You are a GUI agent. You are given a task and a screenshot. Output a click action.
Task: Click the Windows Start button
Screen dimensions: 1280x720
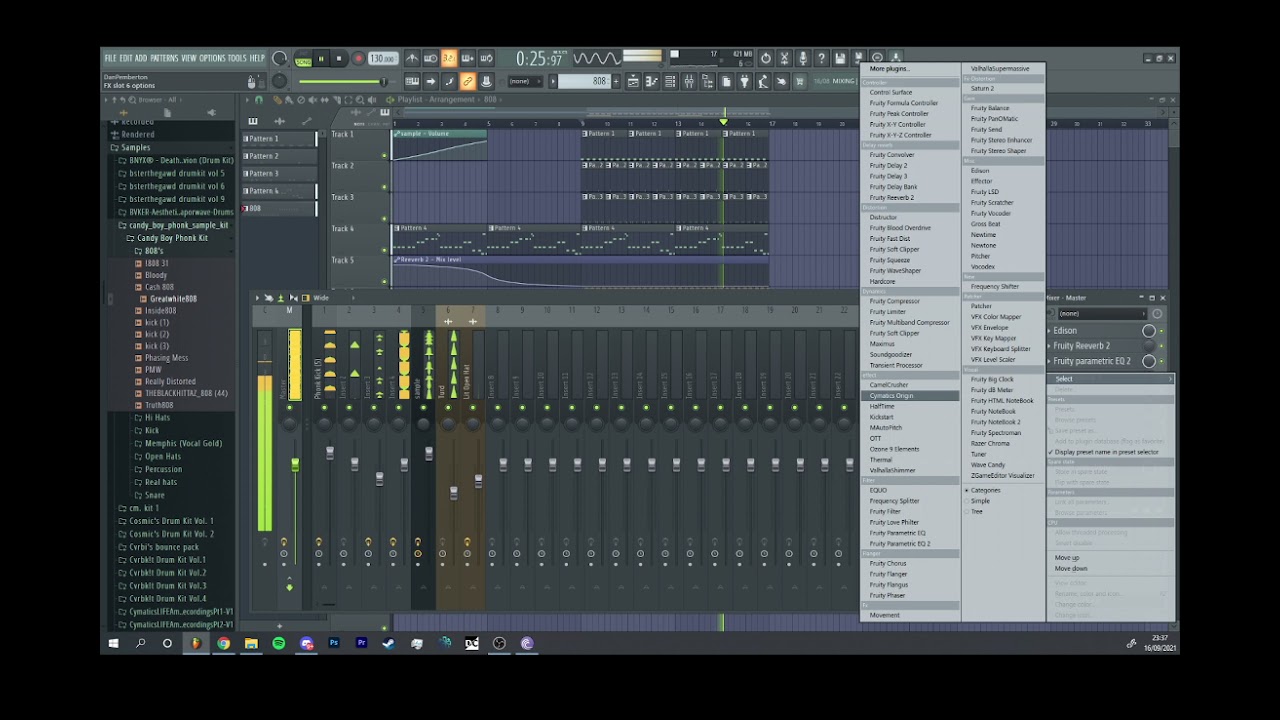coord(113,644)
